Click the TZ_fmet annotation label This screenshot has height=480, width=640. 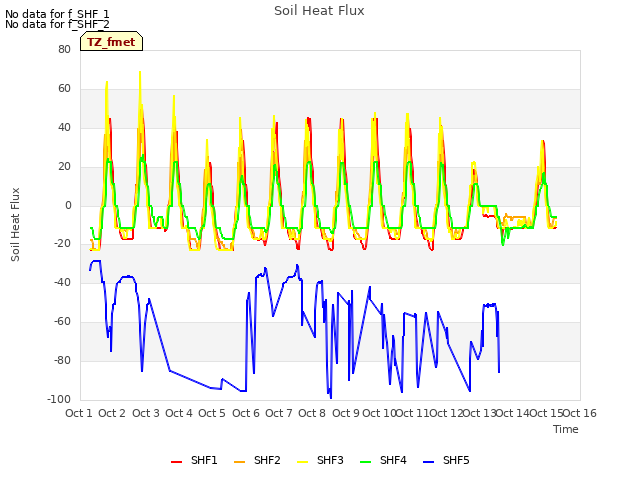[111, 42]
